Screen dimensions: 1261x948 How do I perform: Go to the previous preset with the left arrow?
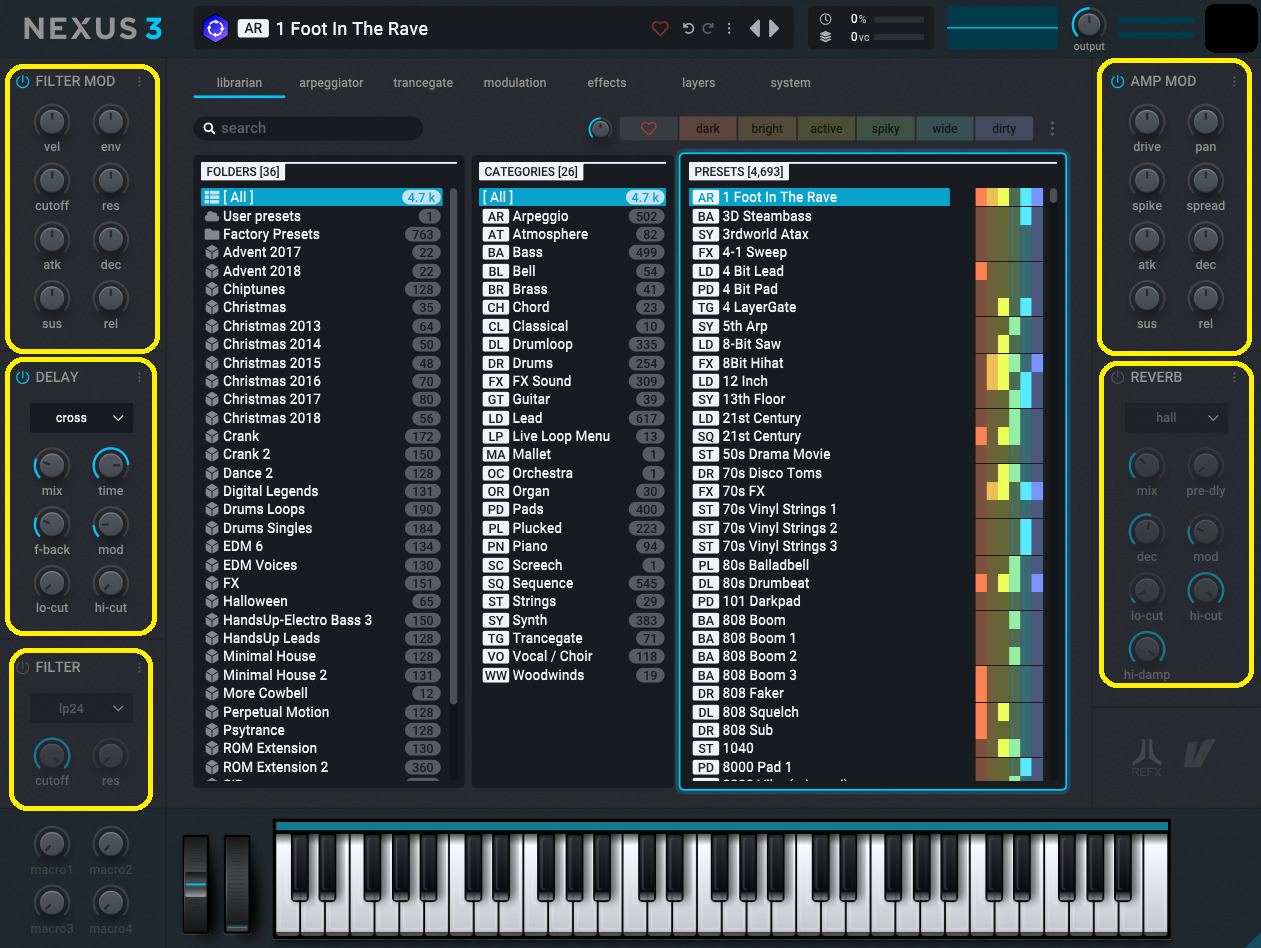tap(755, 29)
